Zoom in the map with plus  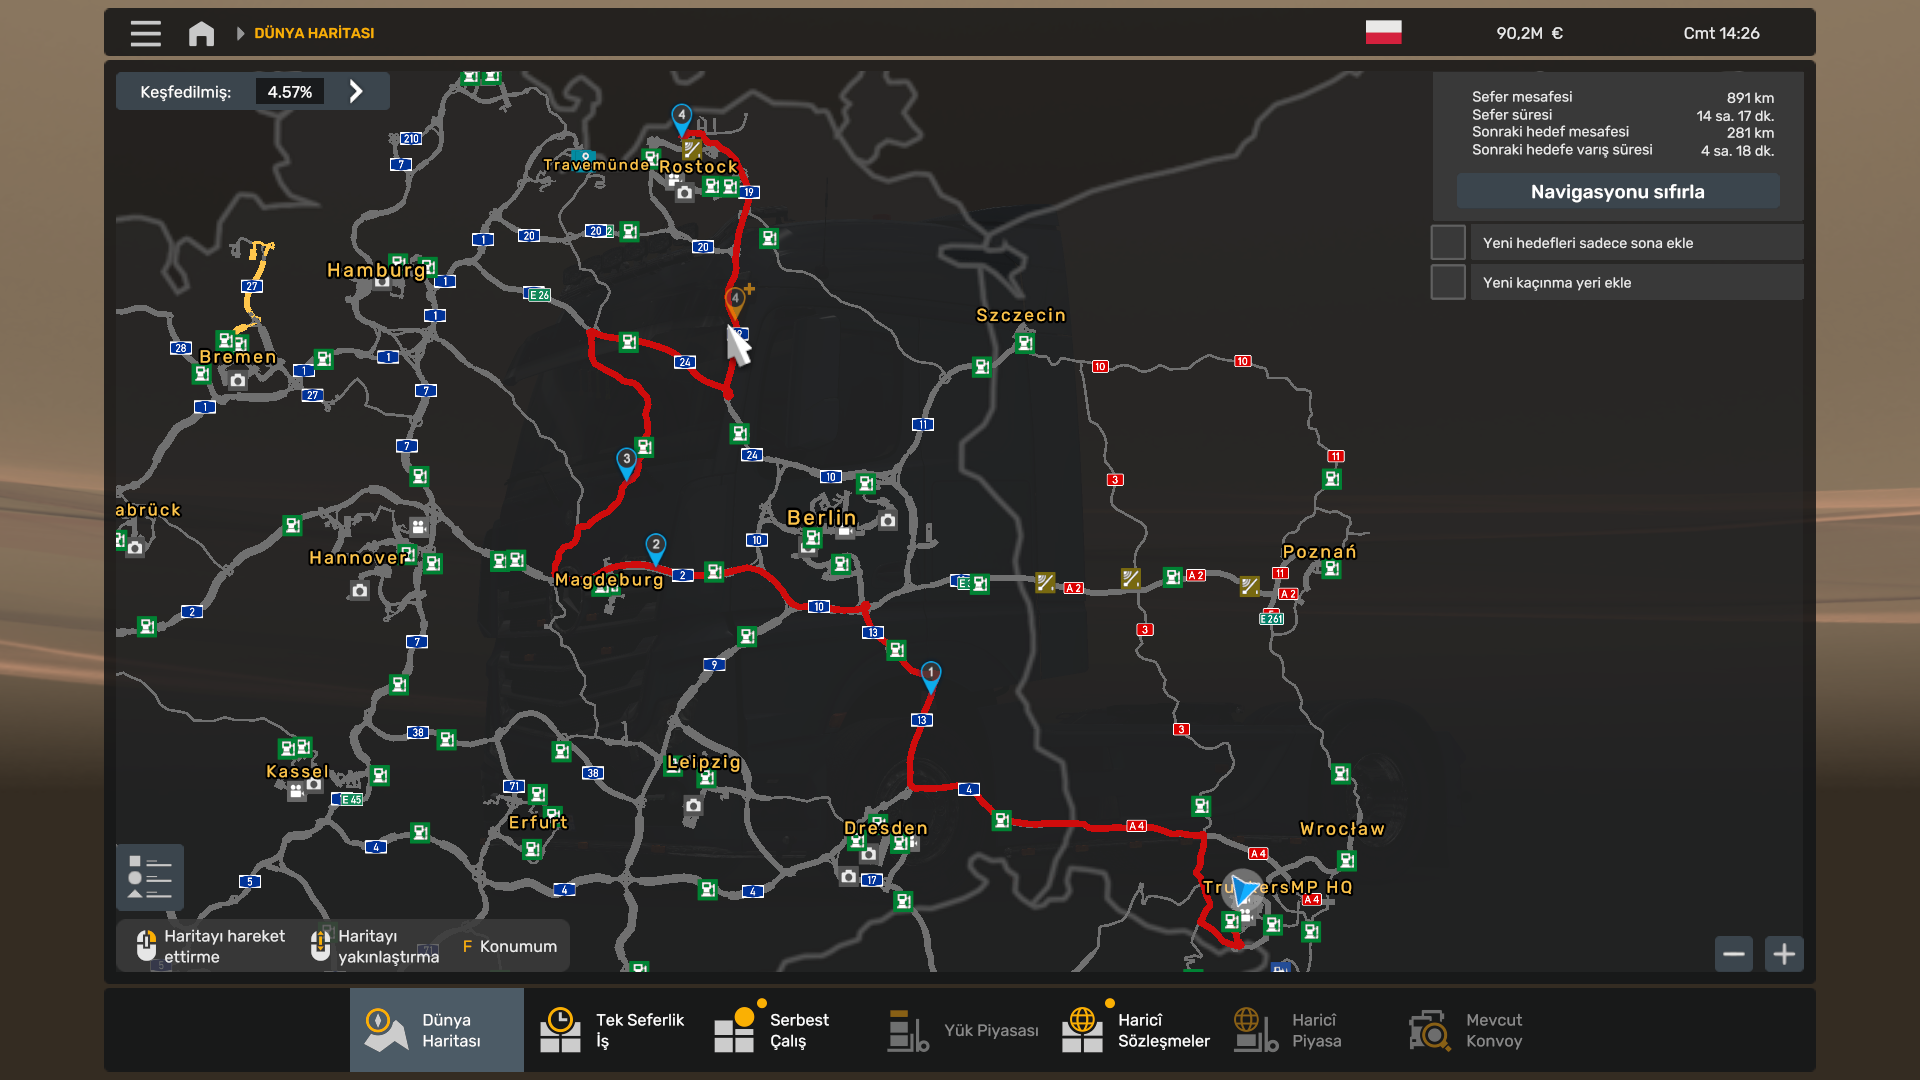click(x=1784, y=954)
